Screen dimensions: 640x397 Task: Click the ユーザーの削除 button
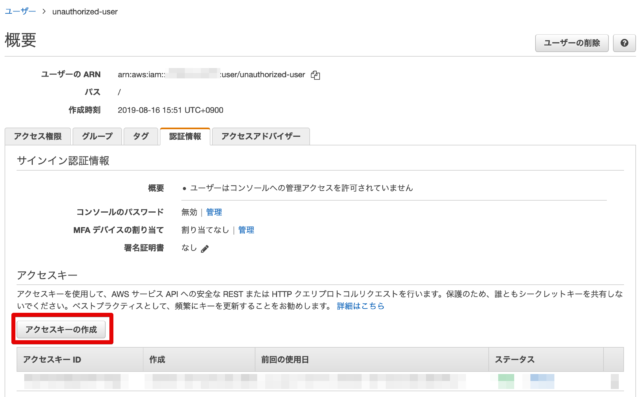coord(571,43)
